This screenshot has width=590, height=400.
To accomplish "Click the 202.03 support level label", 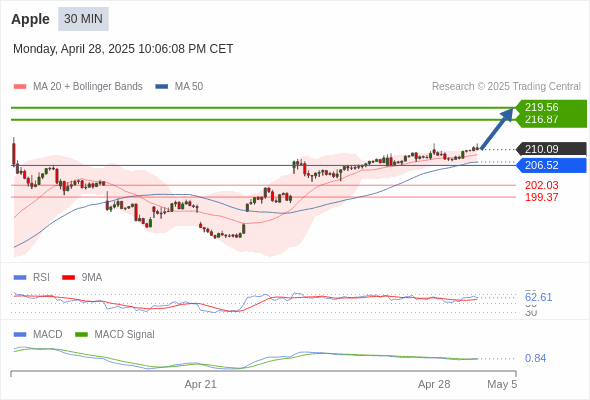I will [541, 185].
